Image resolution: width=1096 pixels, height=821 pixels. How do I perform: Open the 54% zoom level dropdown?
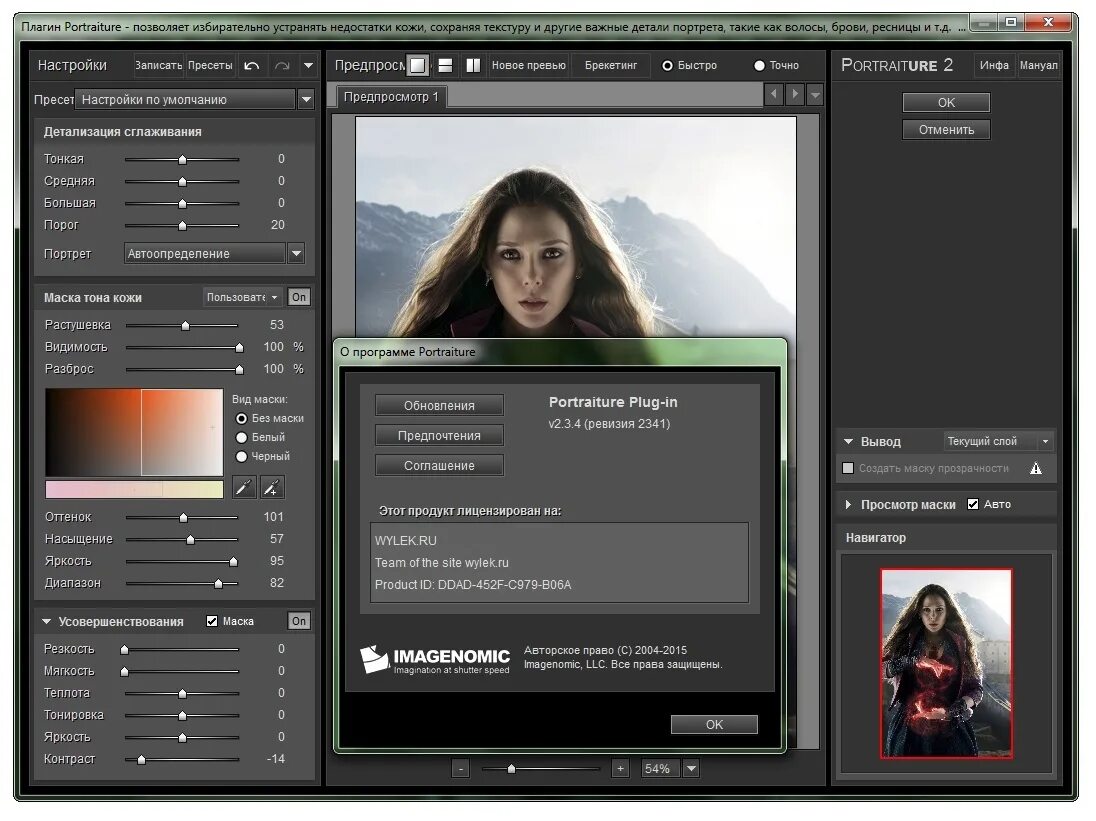point(691,769)
